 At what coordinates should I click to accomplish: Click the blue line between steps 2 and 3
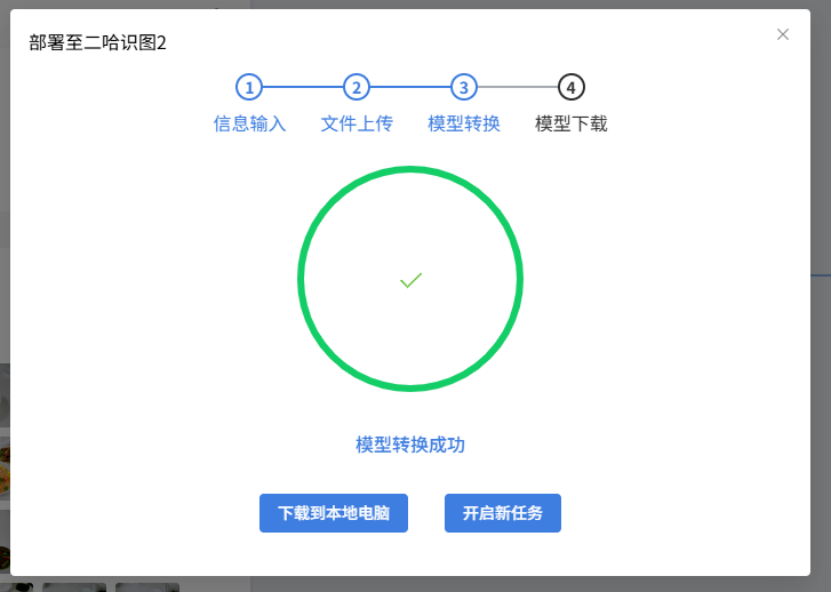(409, 88)
